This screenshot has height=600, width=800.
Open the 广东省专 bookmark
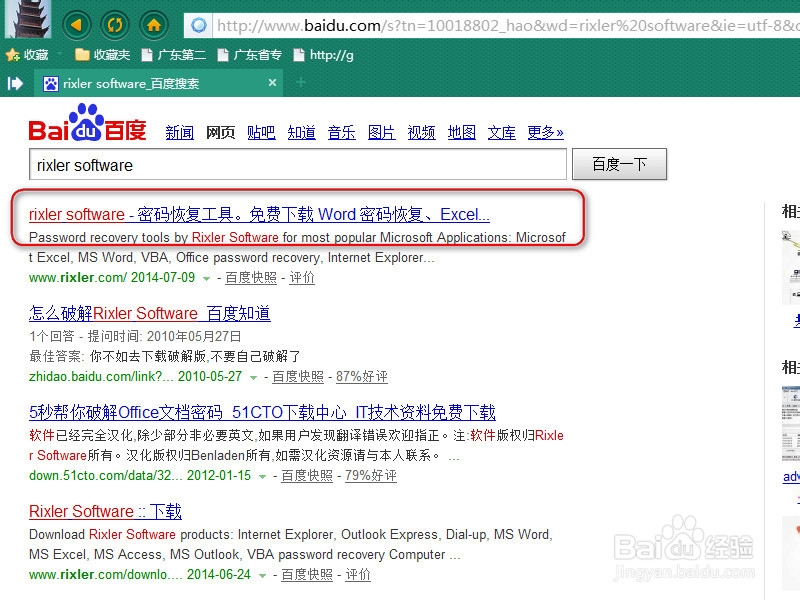point(249,55)
